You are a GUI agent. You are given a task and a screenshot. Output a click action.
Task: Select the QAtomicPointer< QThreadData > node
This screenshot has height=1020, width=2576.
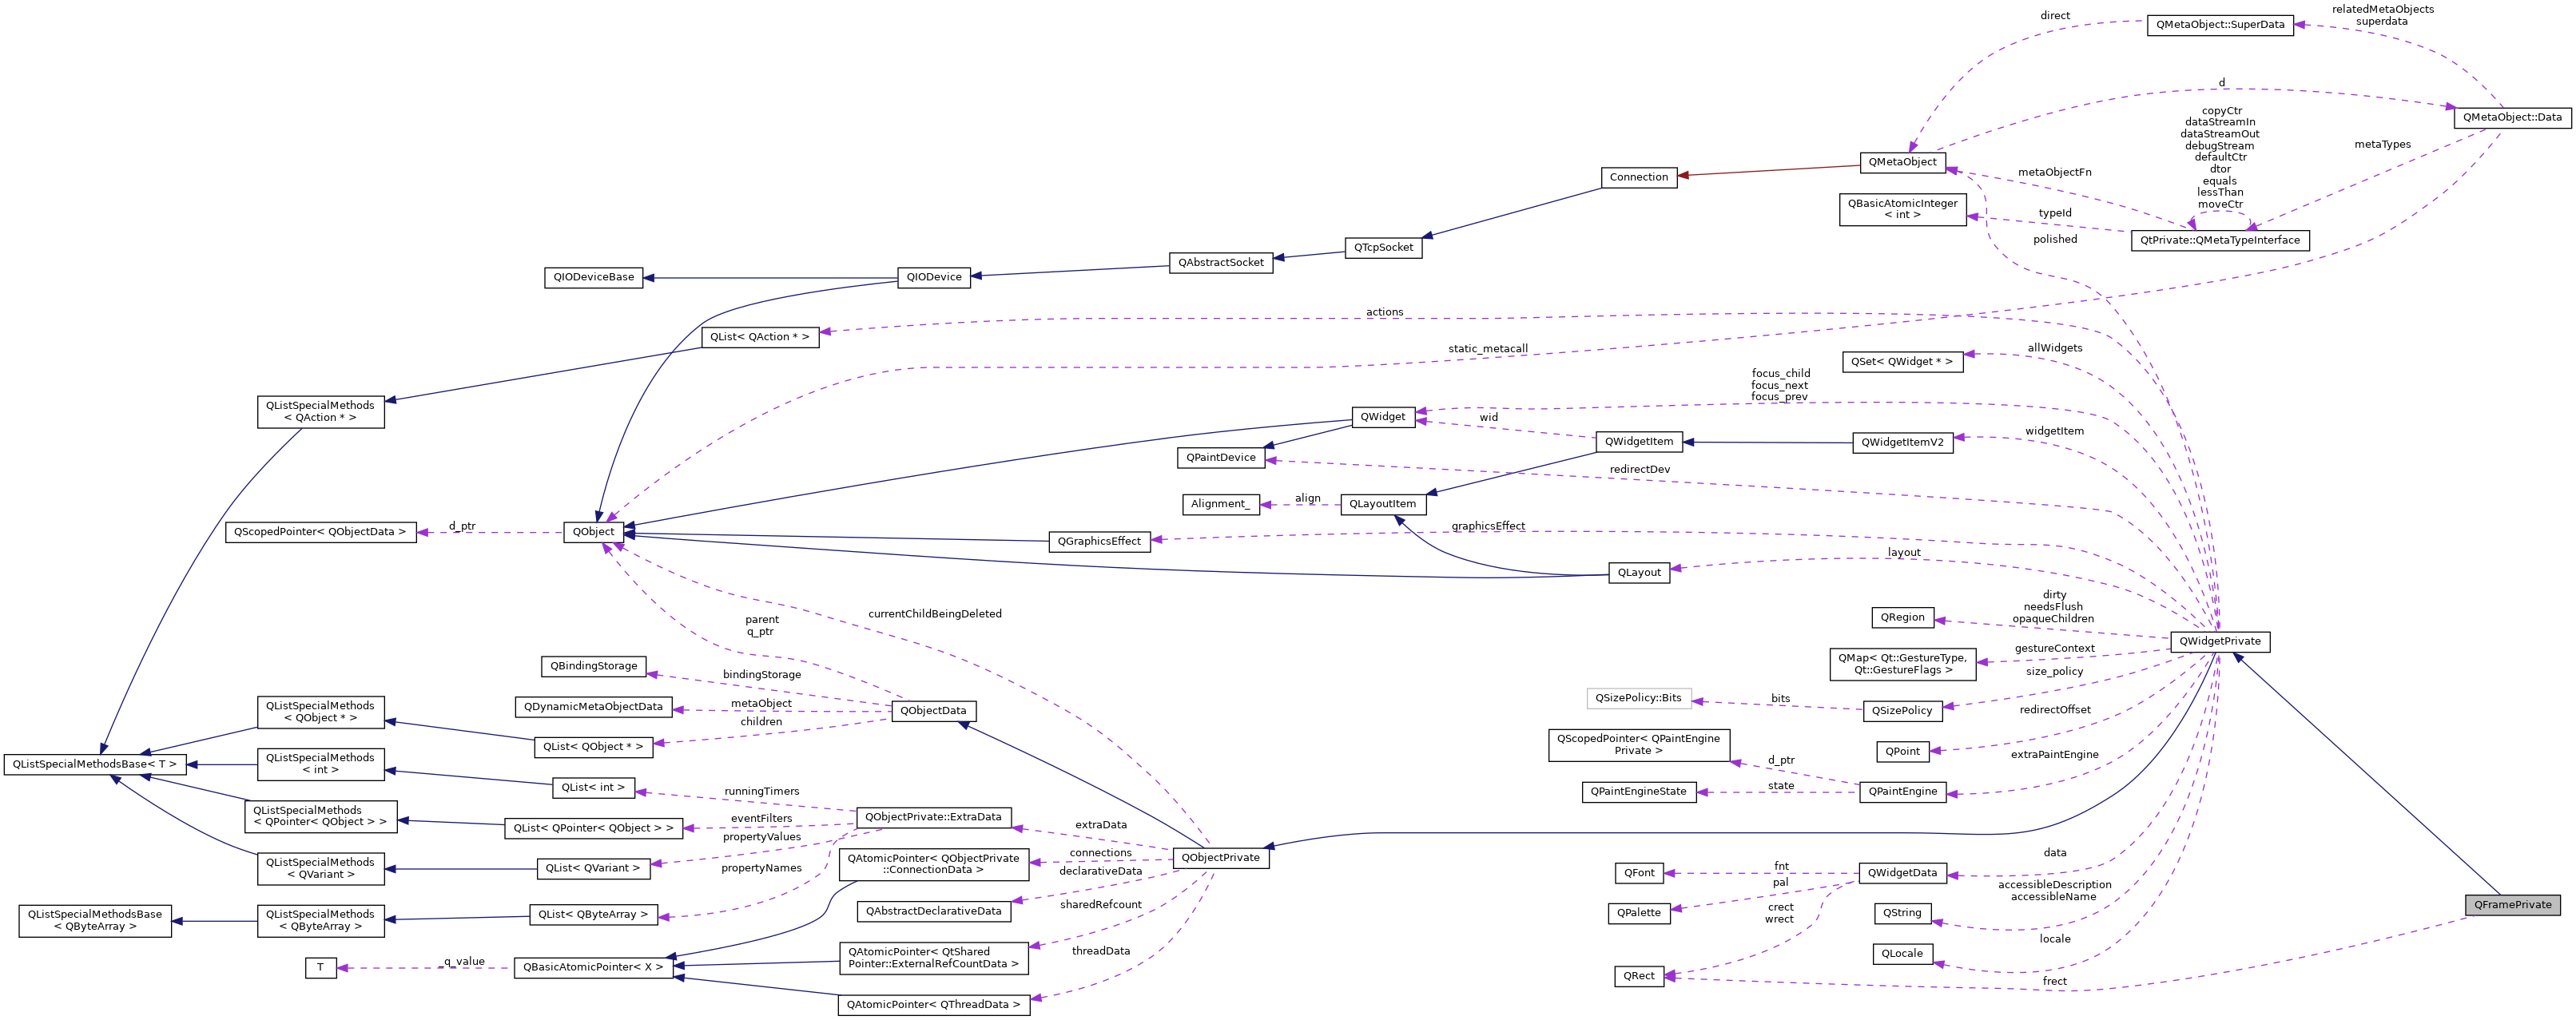click(x=933, y=1005)
